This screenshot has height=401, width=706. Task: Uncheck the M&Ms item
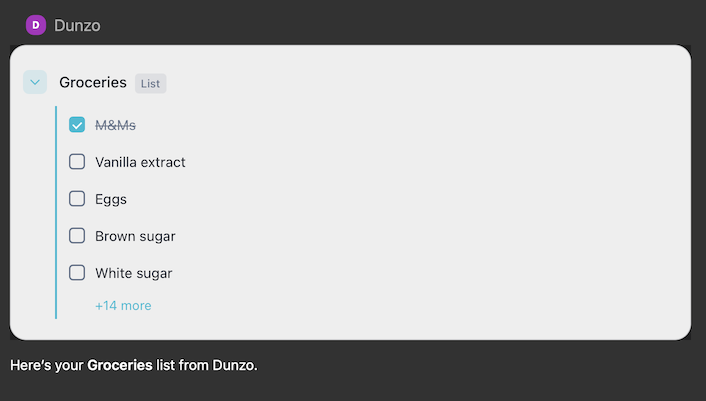(77, 125)
